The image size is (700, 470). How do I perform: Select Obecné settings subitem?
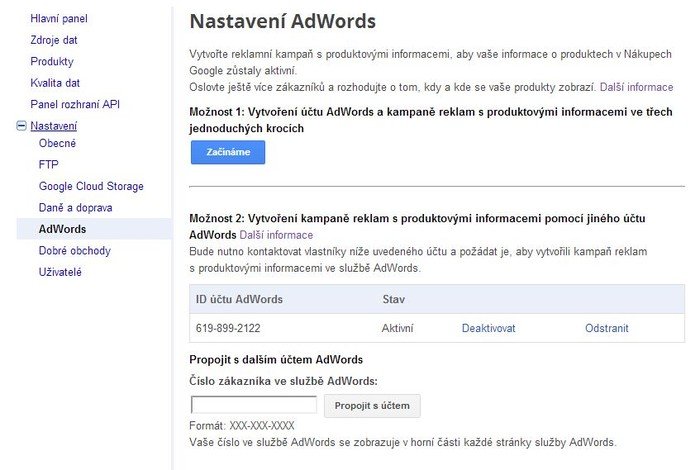[57, 143]
